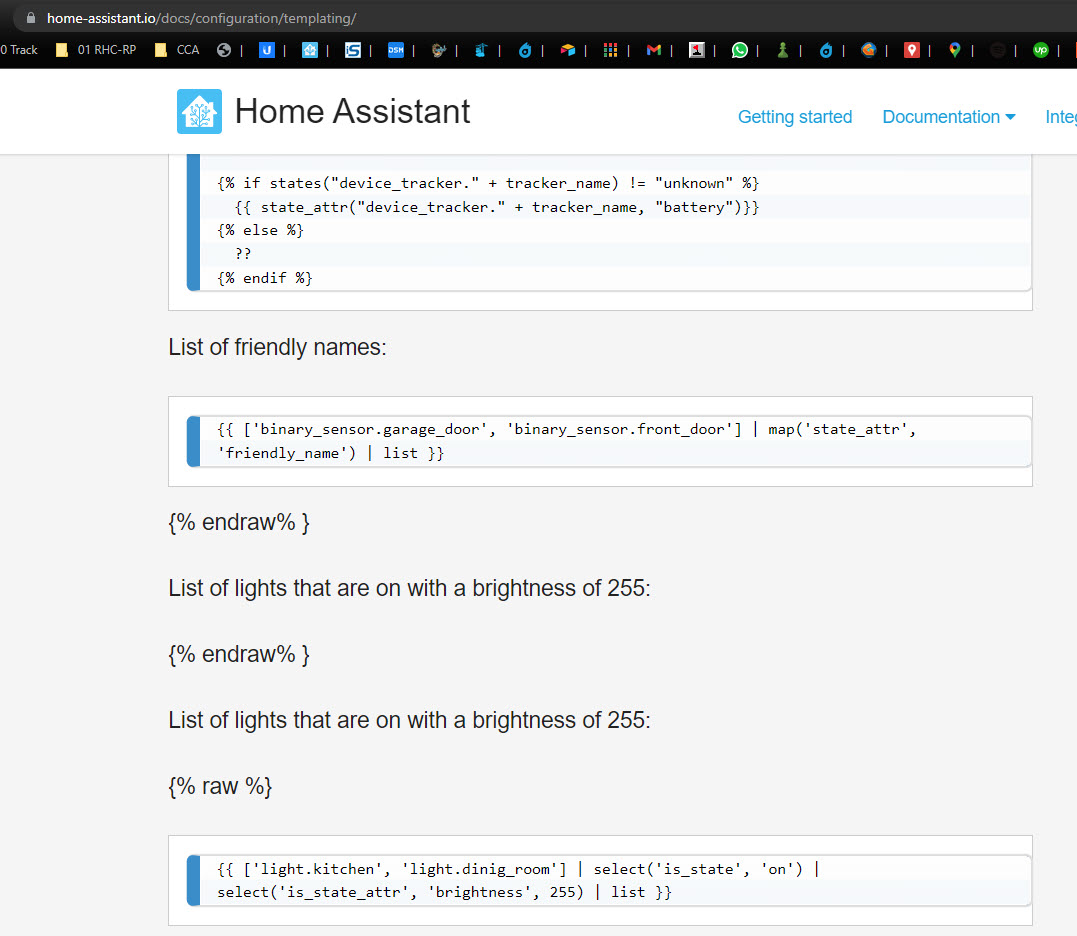Image resolution: width=1077 pixels, height=936 pixels.
Task: Click the '{% endif %}' code line
Action: 264,278
